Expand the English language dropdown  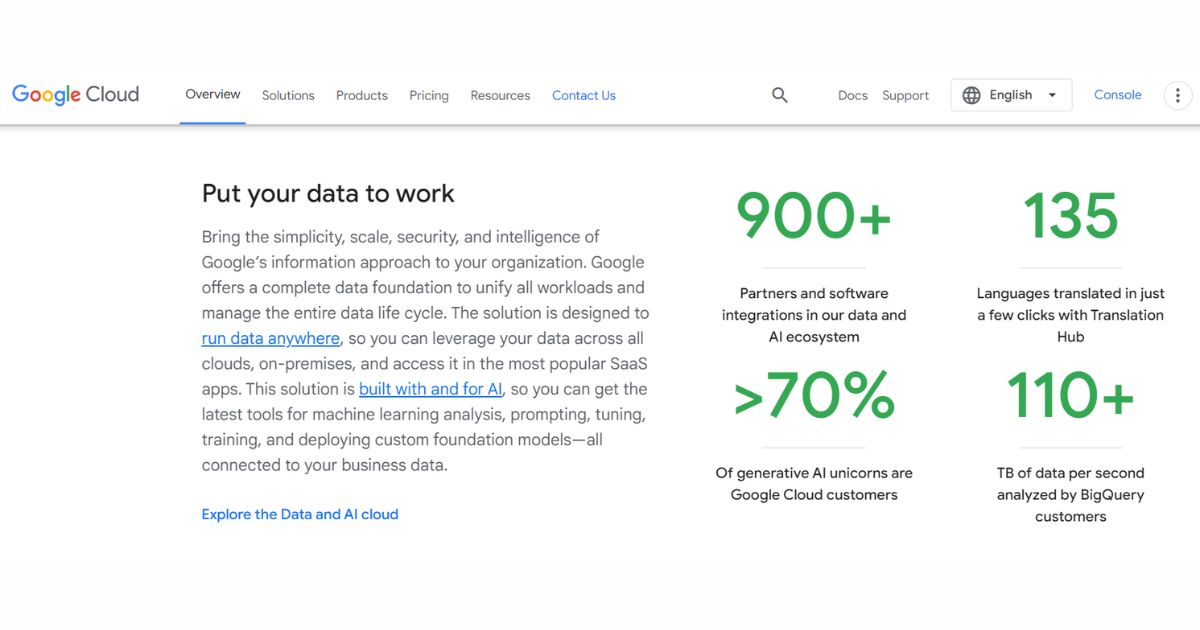coord(1010,94)
